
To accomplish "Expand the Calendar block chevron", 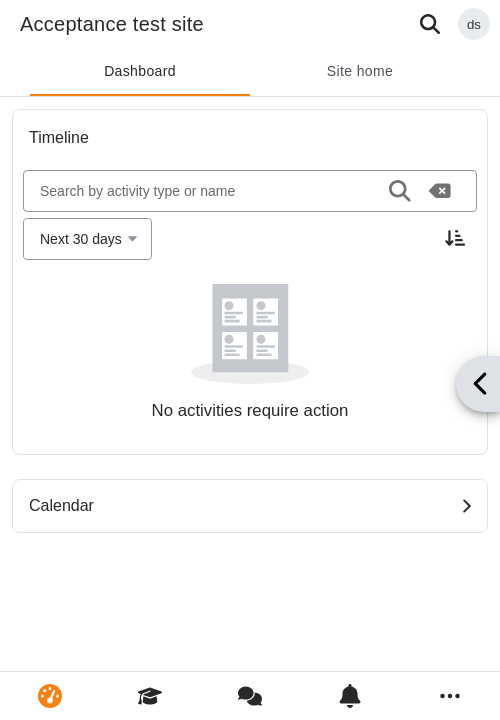I will 466,506.
